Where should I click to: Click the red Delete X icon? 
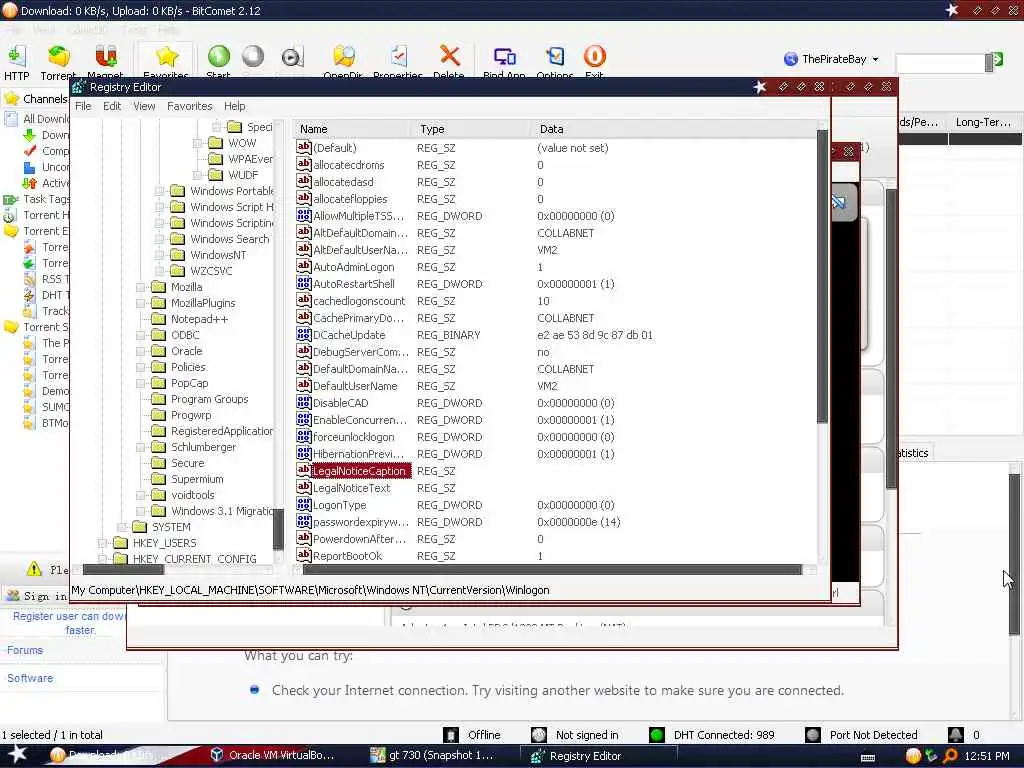(449, 56)
